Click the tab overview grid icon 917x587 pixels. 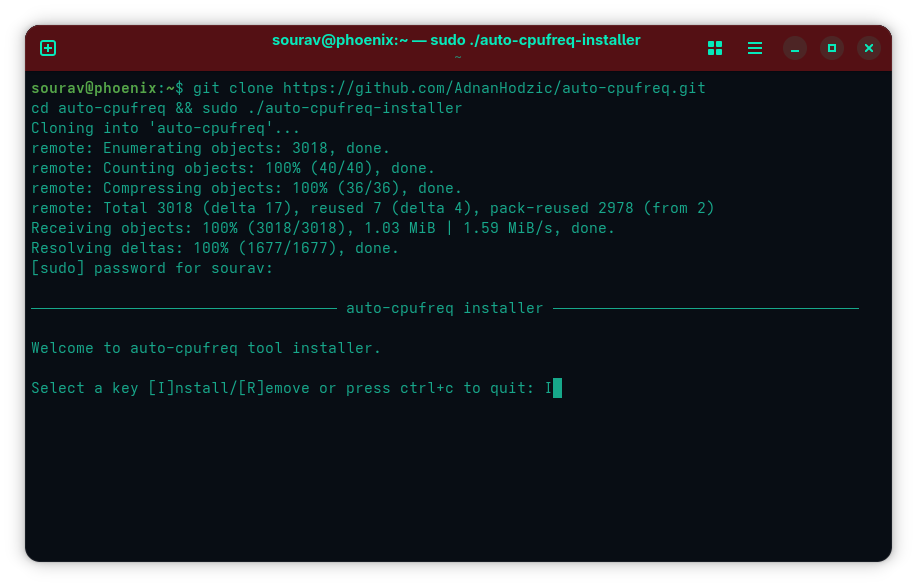tap(714, 47)
